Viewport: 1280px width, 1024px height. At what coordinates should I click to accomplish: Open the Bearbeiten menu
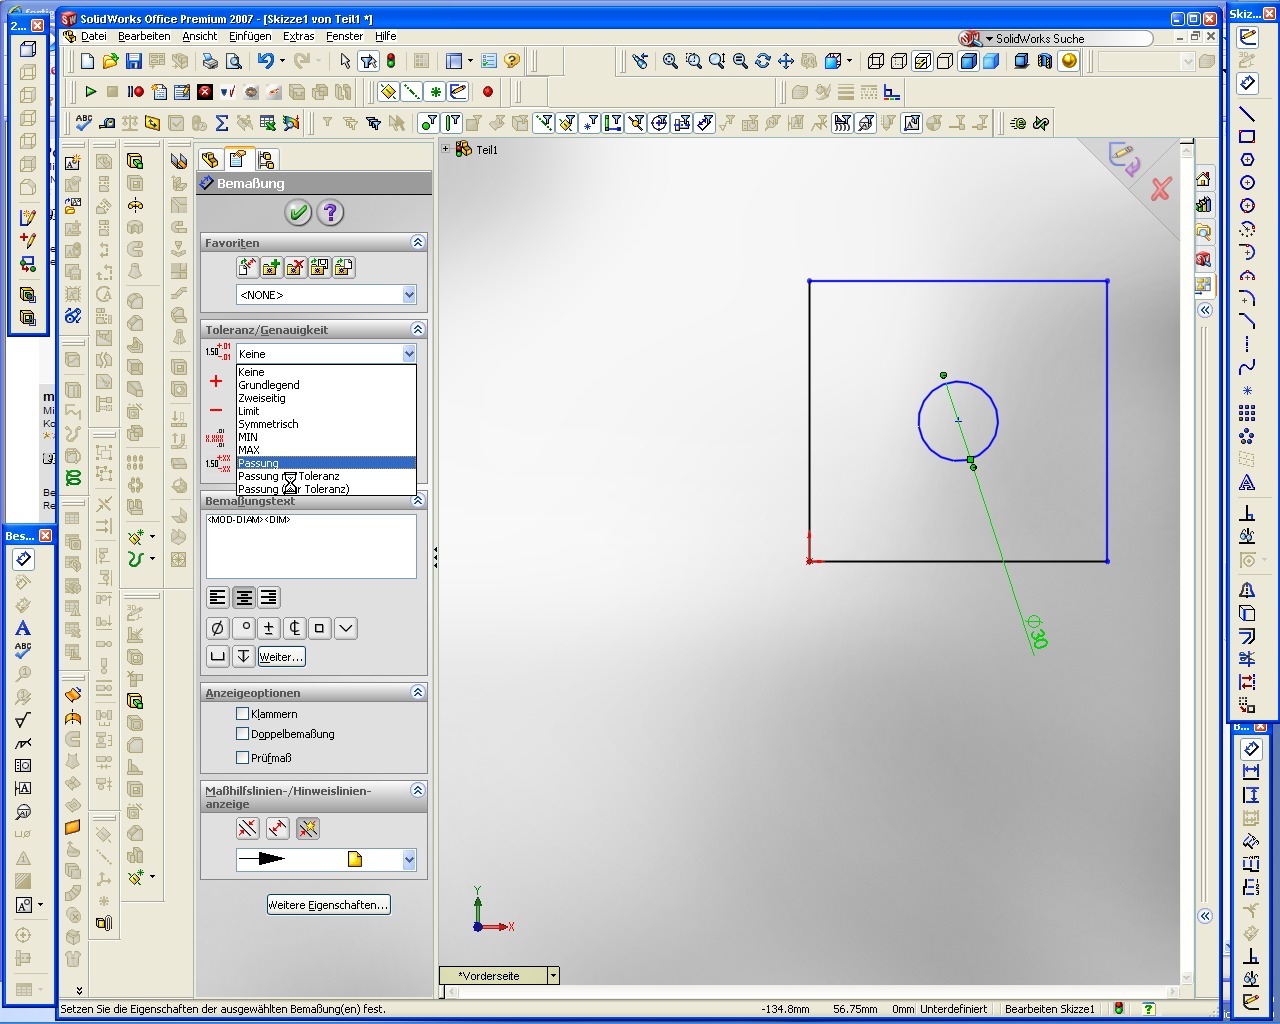tap(144, 36)
